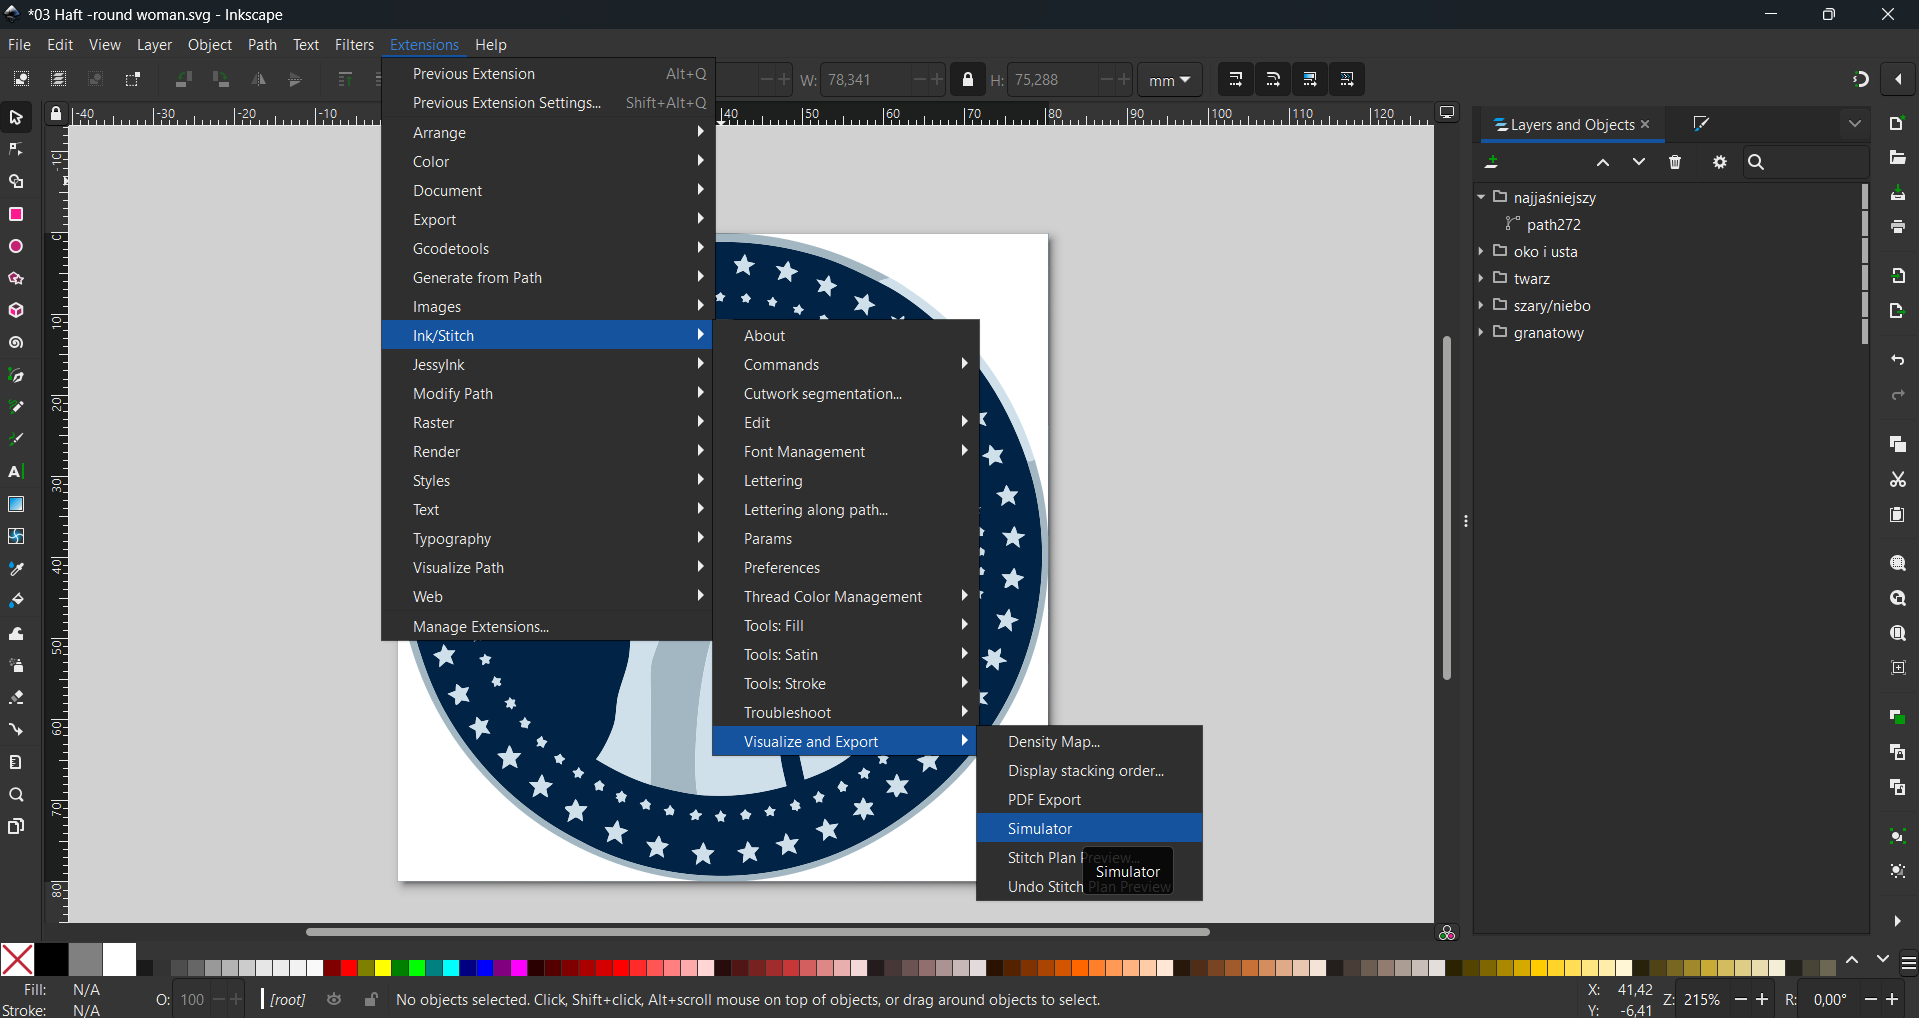Toggle snapping on or off

(x=1860, y=80)
